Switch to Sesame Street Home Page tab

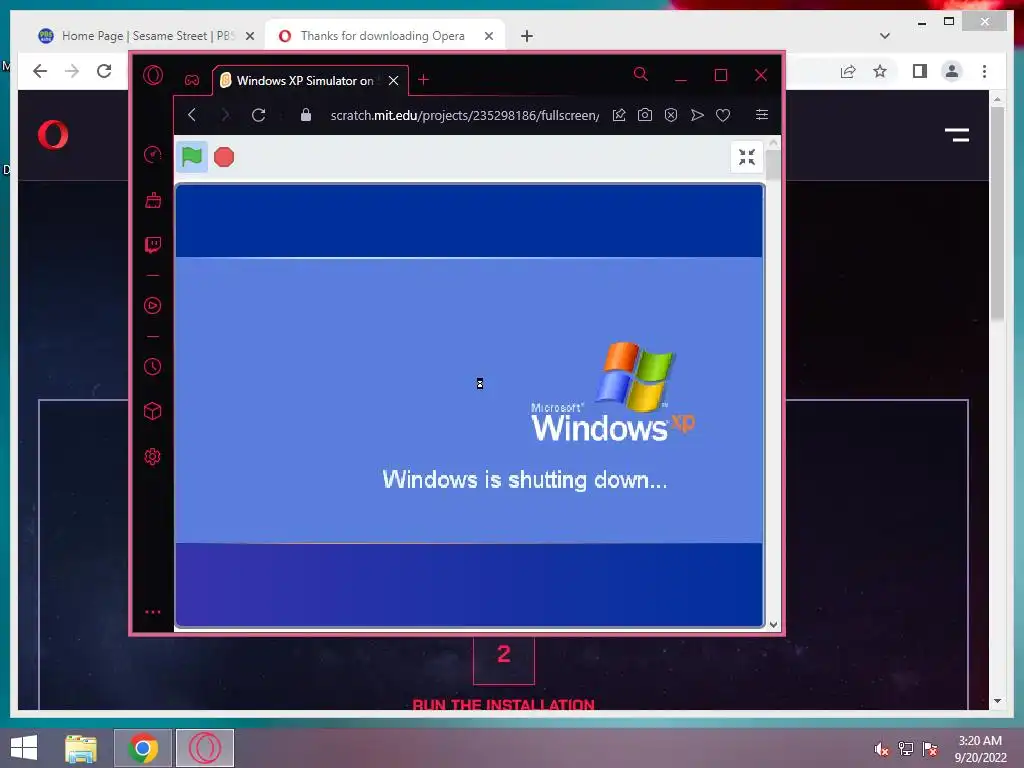pyautogui.click(x=146, y=36)
